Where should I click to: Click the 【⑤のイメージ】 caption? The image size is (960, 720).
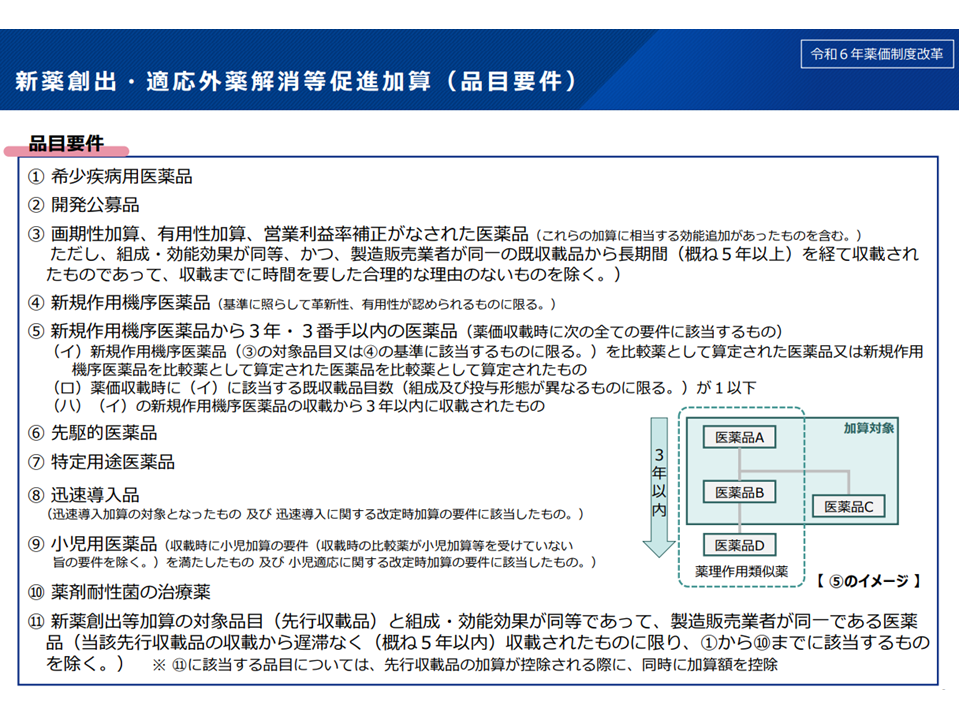point(866,580)
